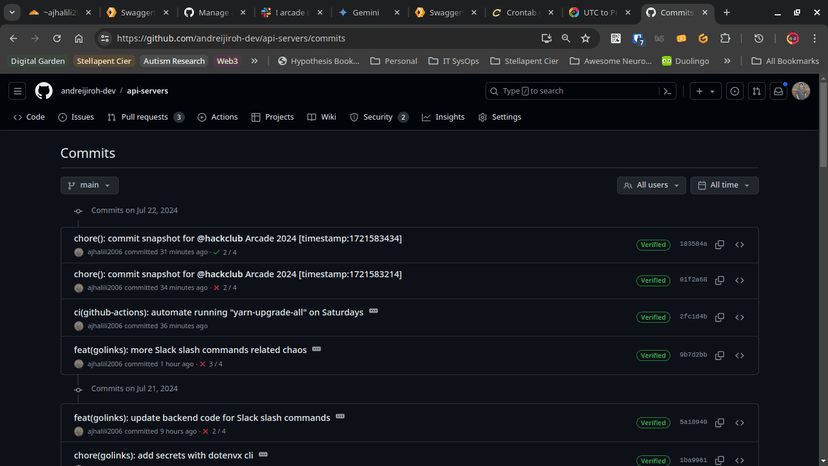The width and height of the screenshot is (828, 466).
Task: Browse repository at commit 01f2a68
Action: click(x=740, y=280)
